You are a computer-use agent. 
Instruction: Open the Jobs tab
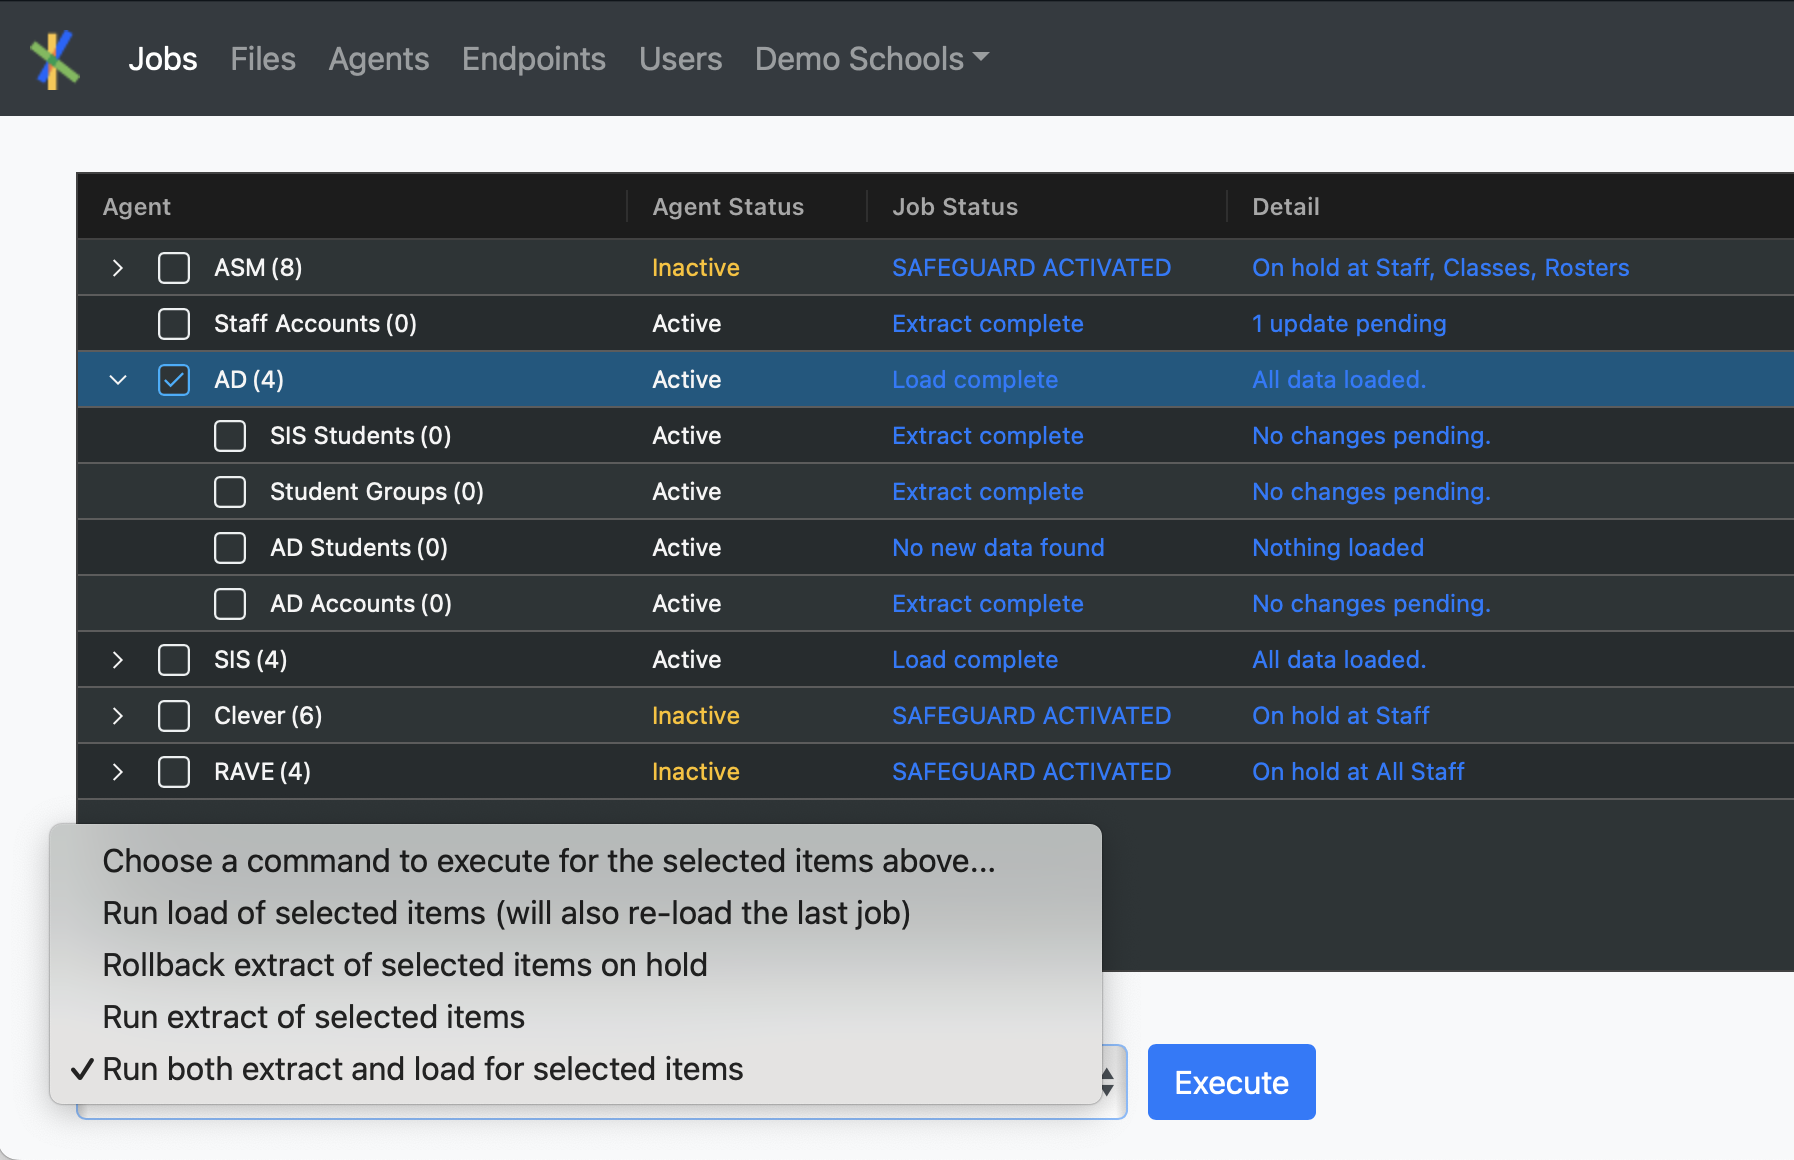point(162,59)
